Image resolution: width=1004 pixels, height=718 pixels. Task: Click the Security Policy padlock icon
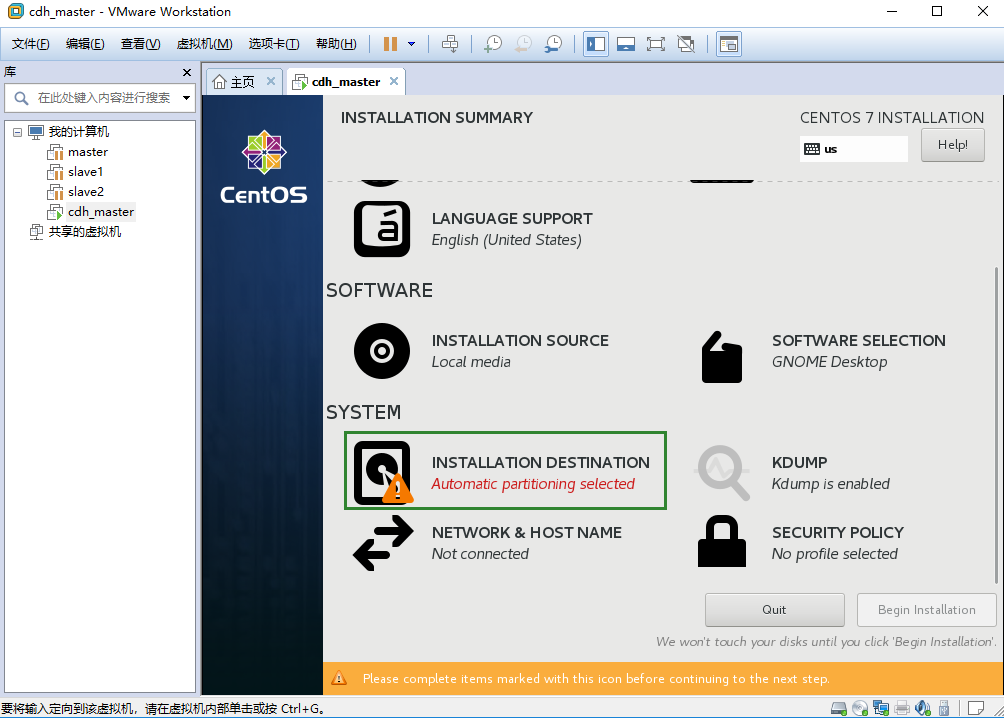(722, 542)
